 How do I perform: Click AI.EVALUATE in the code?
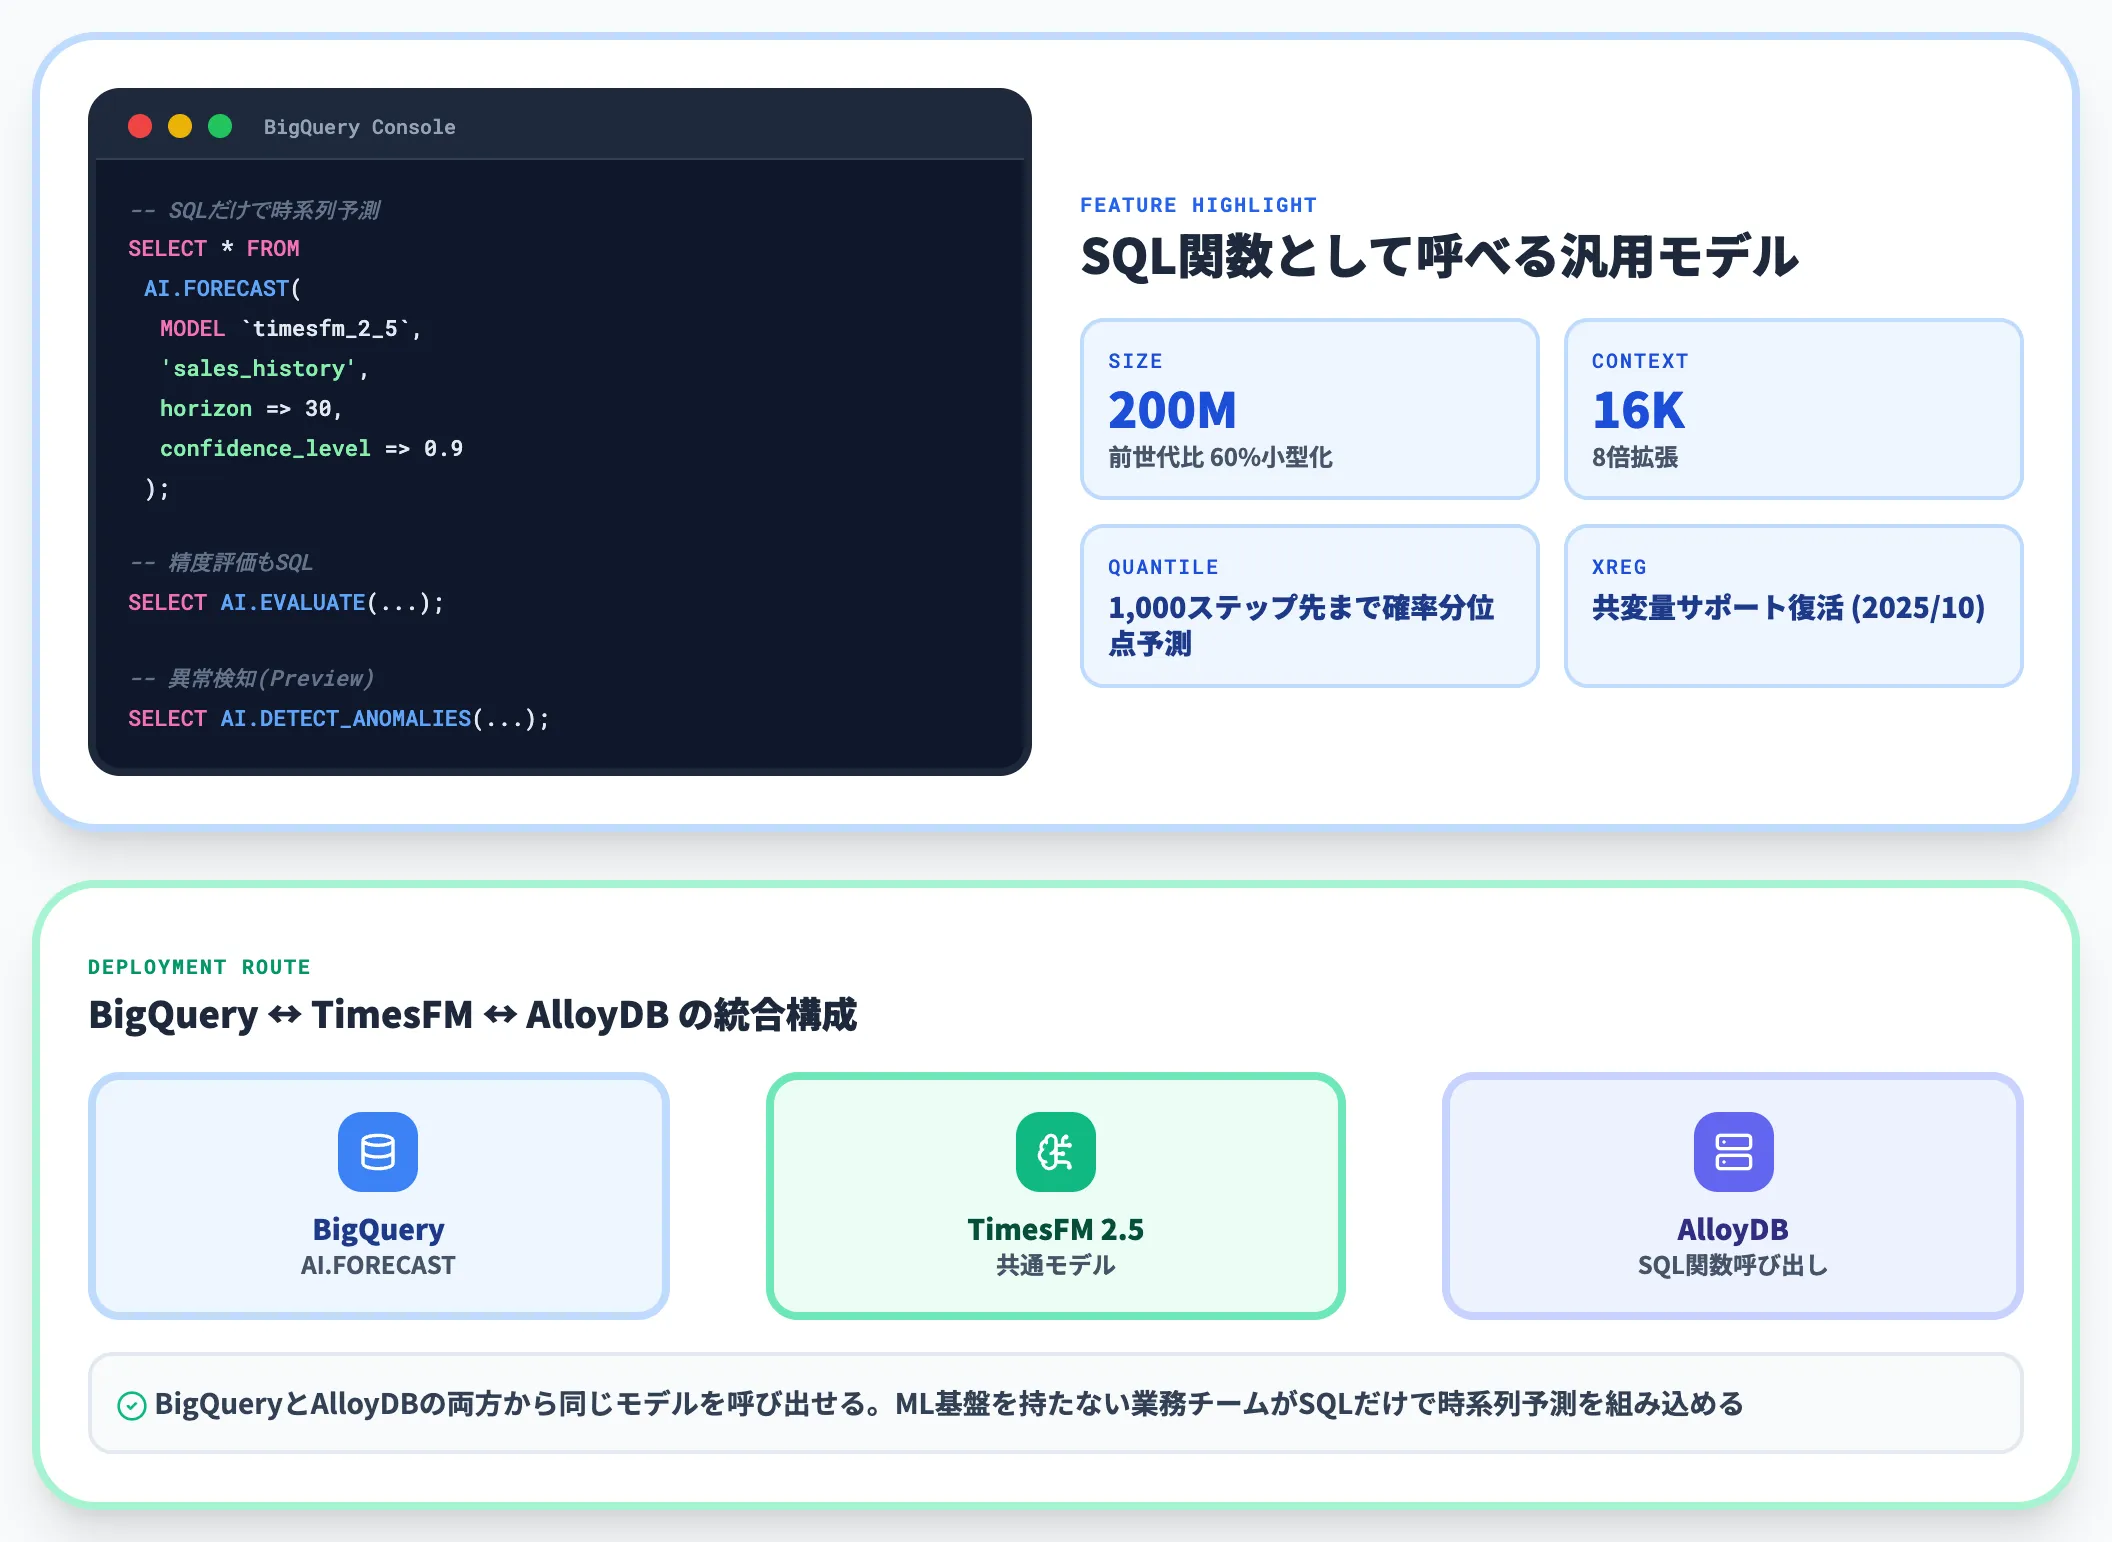click(293, 602)
